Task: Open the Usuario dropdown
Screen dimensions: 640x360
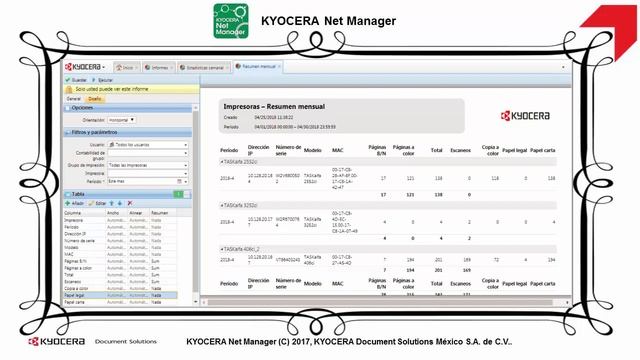Action: point(186,145)
